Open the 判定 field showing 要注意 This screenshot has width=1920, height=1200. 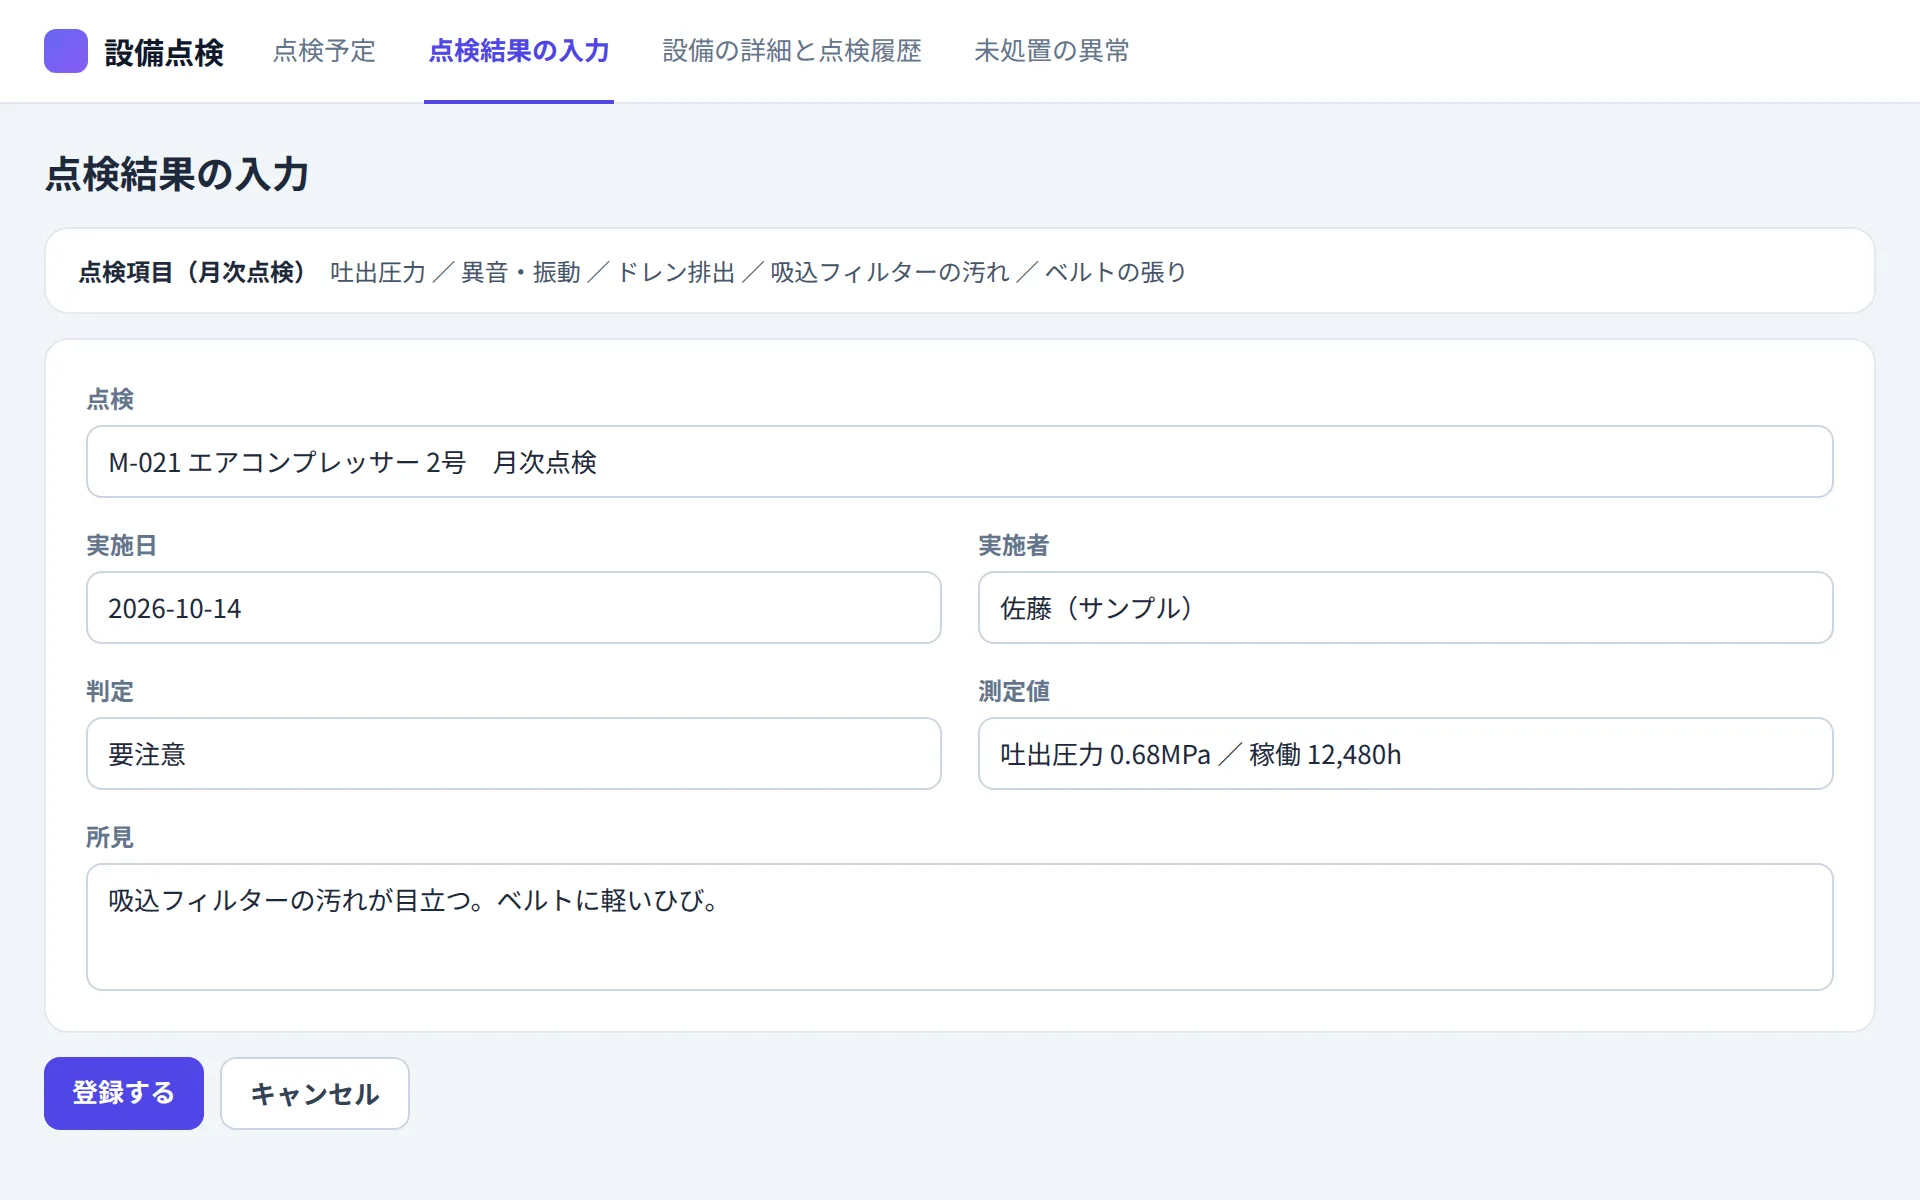tap(514, 754)
